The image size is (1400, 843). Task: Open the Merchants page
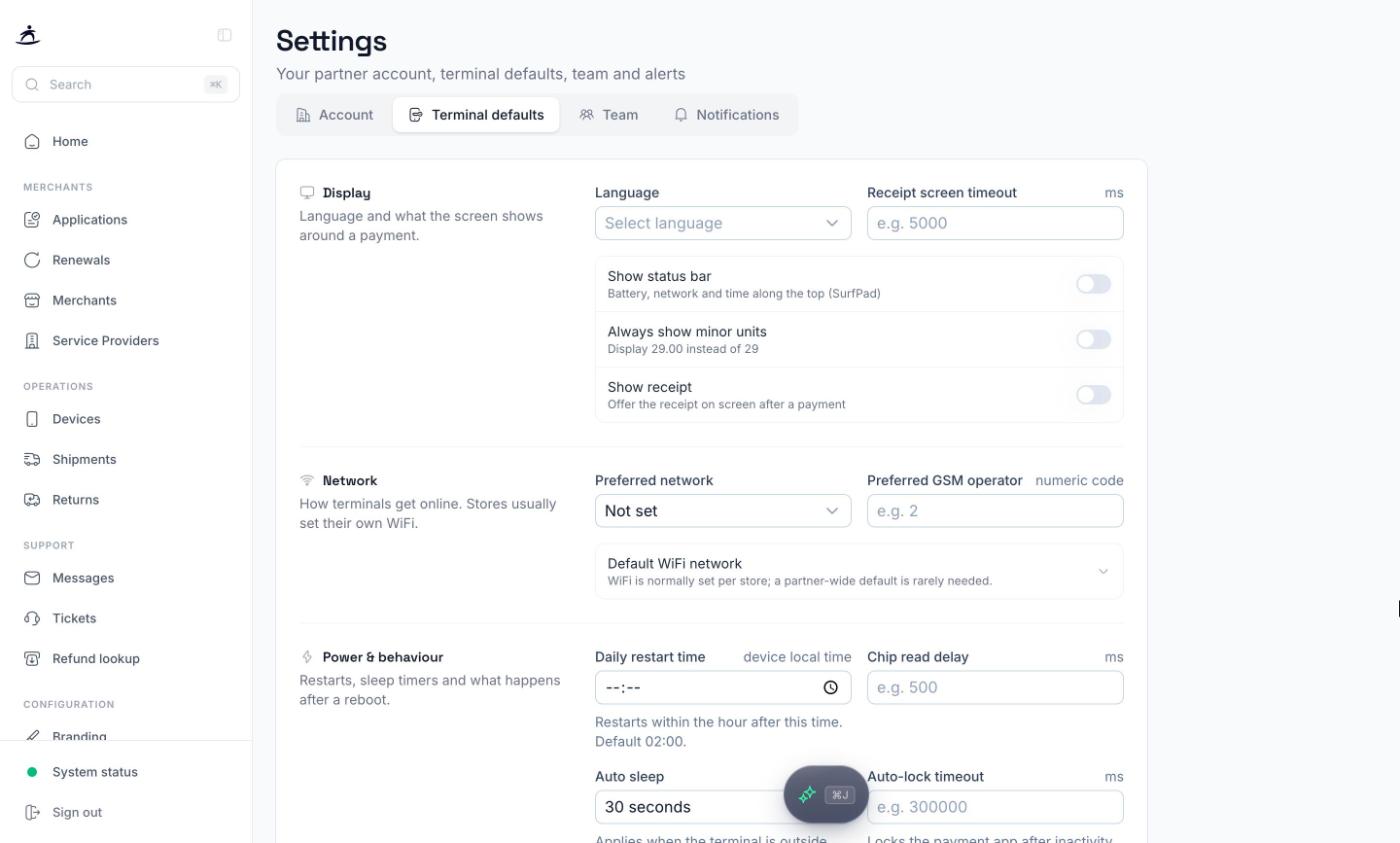pos(126,301)
